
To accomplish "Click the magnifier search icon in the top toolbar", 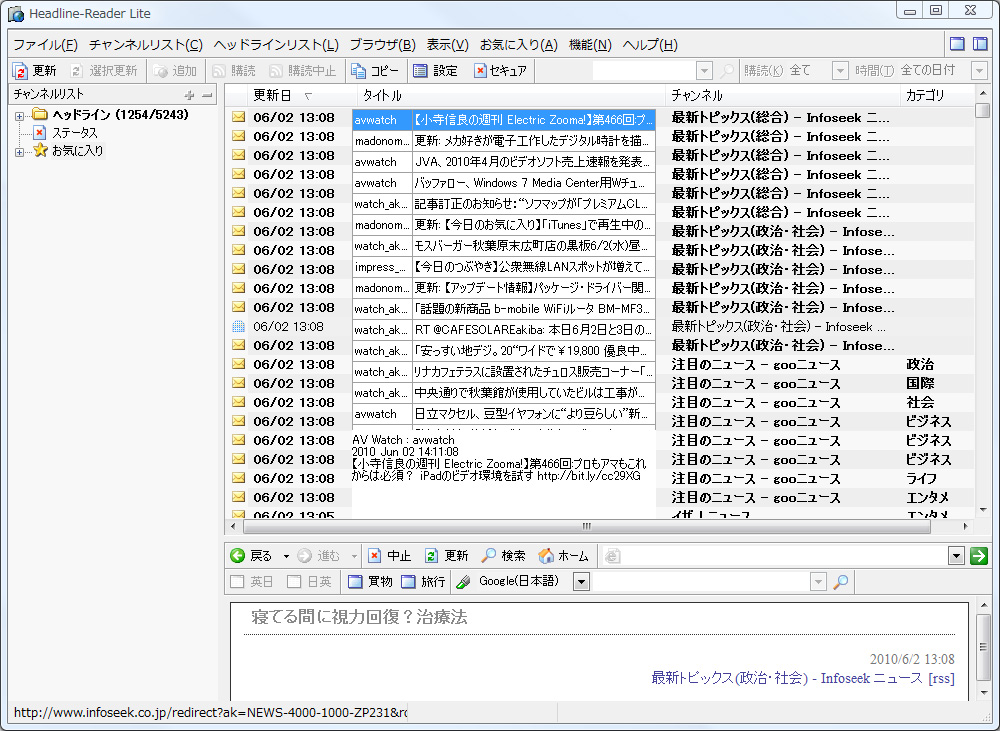I will click(x=727, y=71).
